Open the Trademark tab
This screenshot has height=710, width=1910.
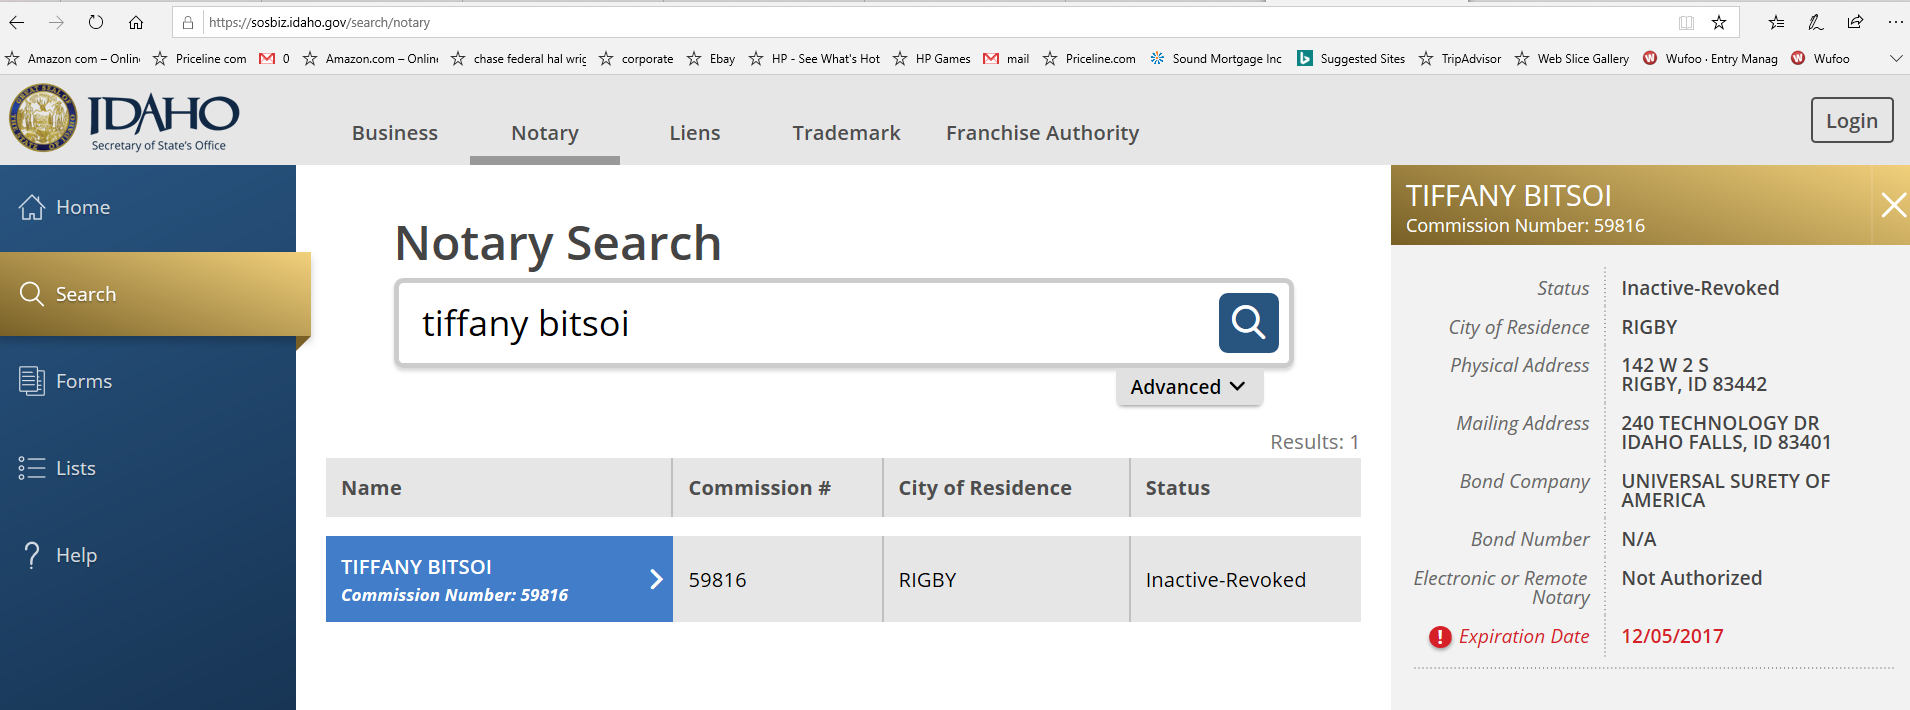point(846,133)
